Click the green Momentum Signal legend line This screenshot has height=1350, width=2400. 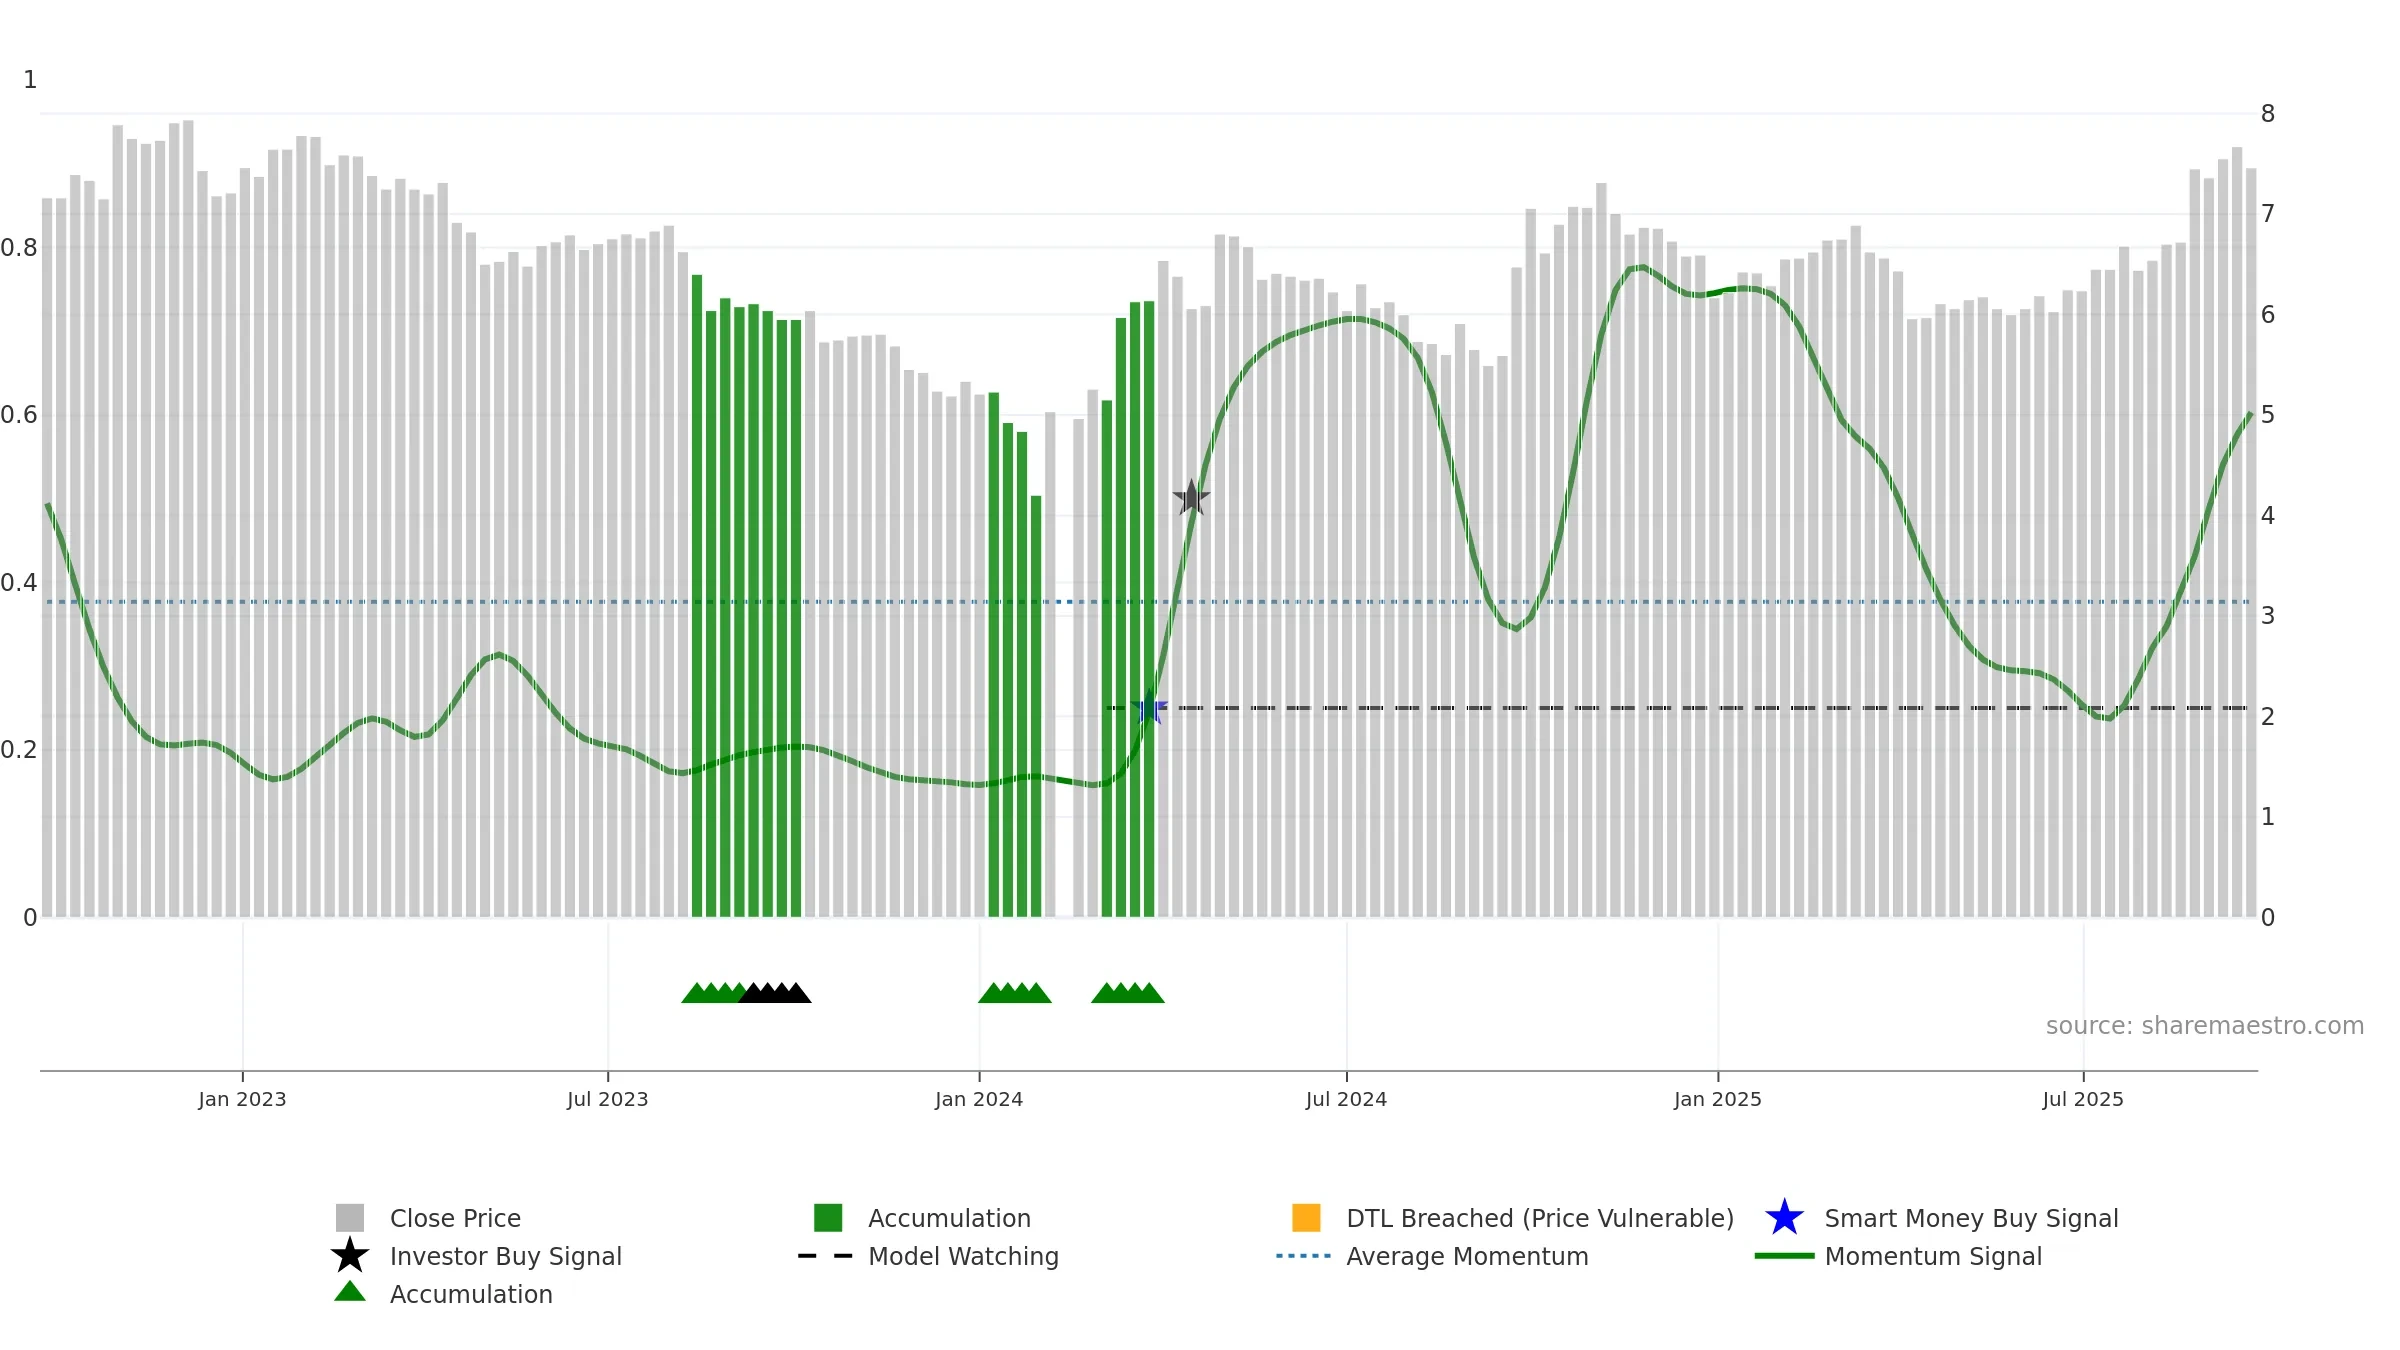tap(1784, 1256)
